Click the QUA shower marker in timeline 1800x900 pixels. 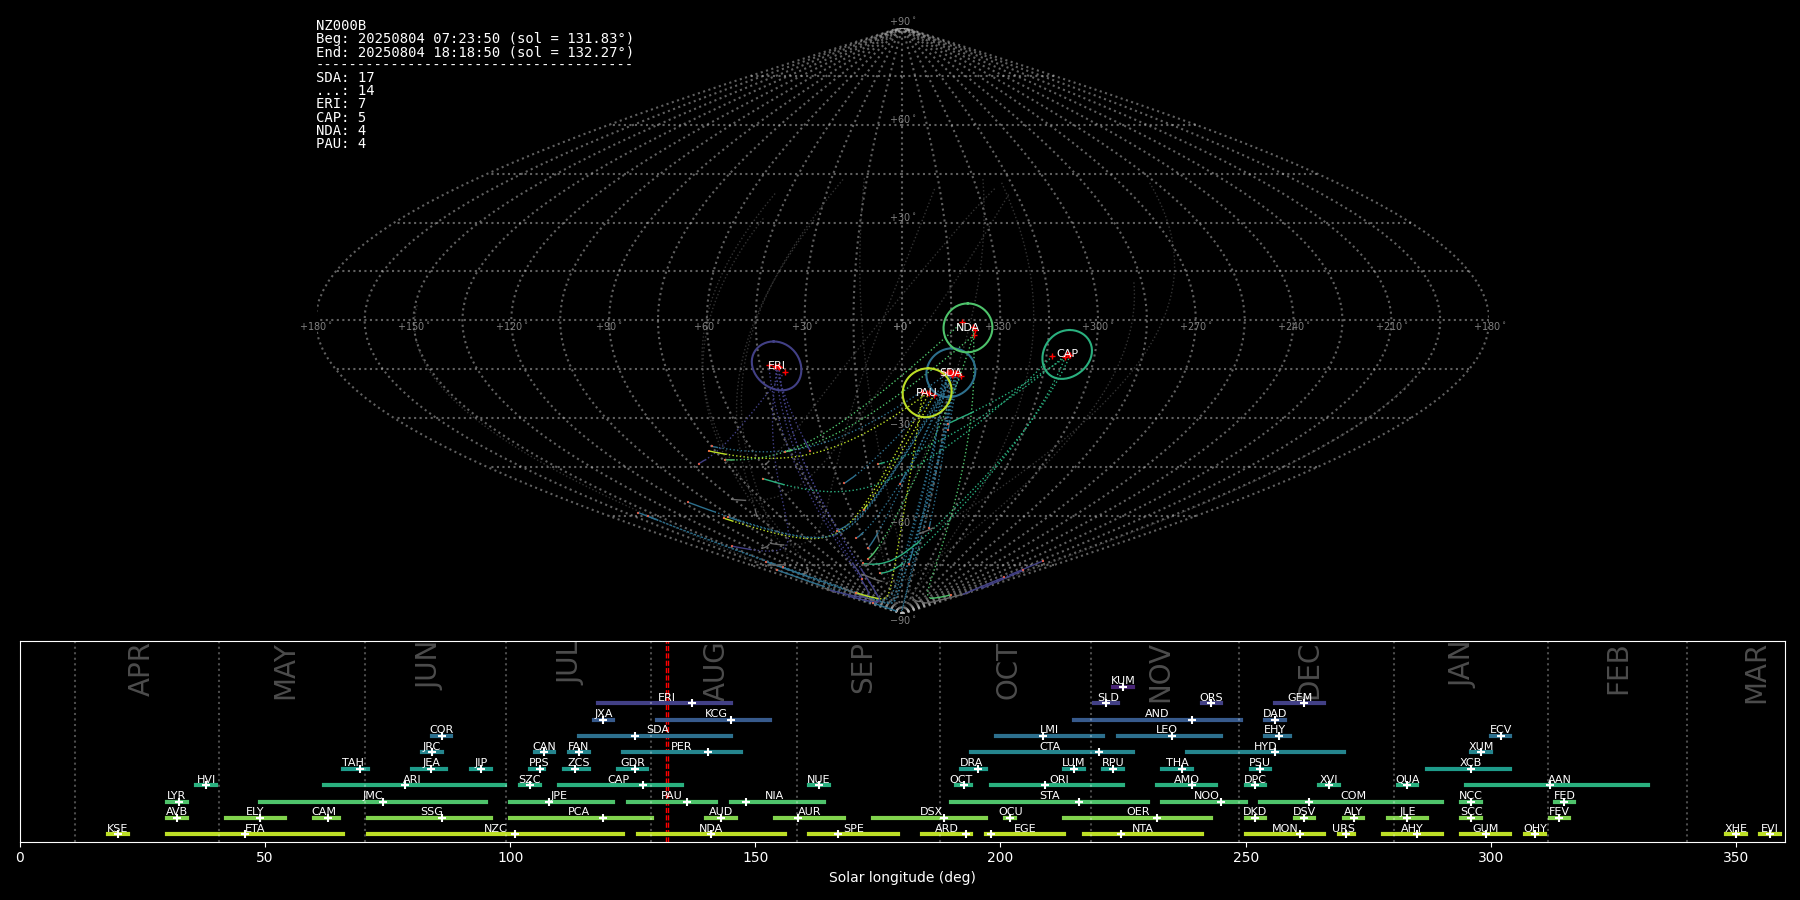click(1407, 785)
